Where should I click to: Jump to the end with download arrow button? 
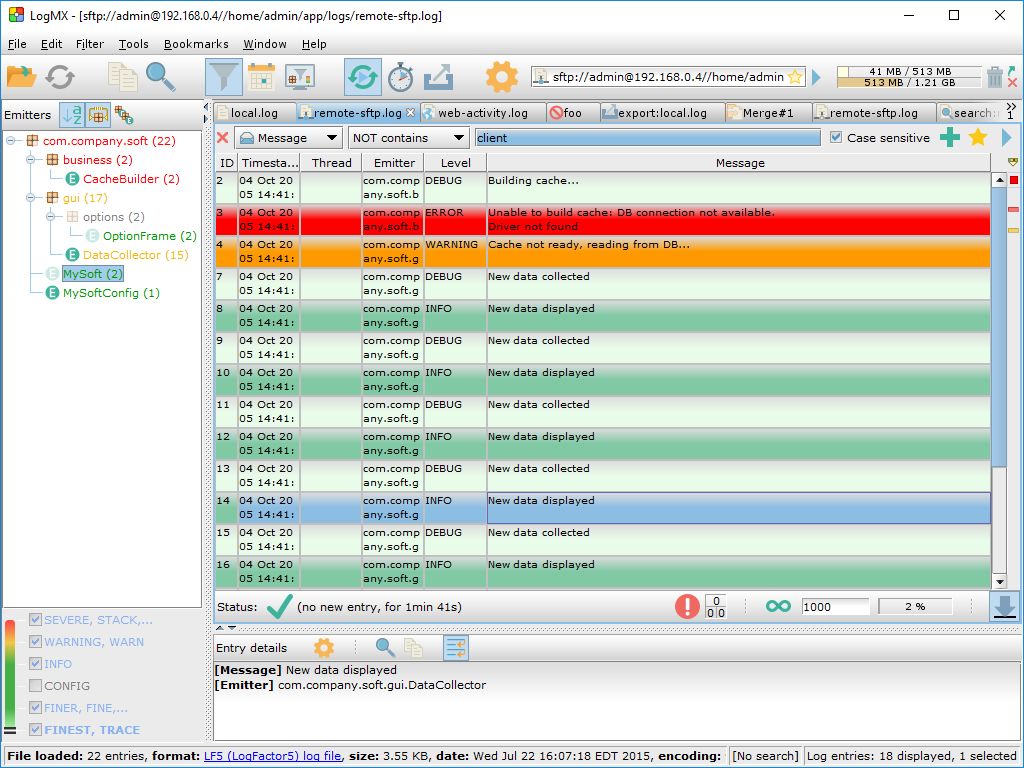1004,607
